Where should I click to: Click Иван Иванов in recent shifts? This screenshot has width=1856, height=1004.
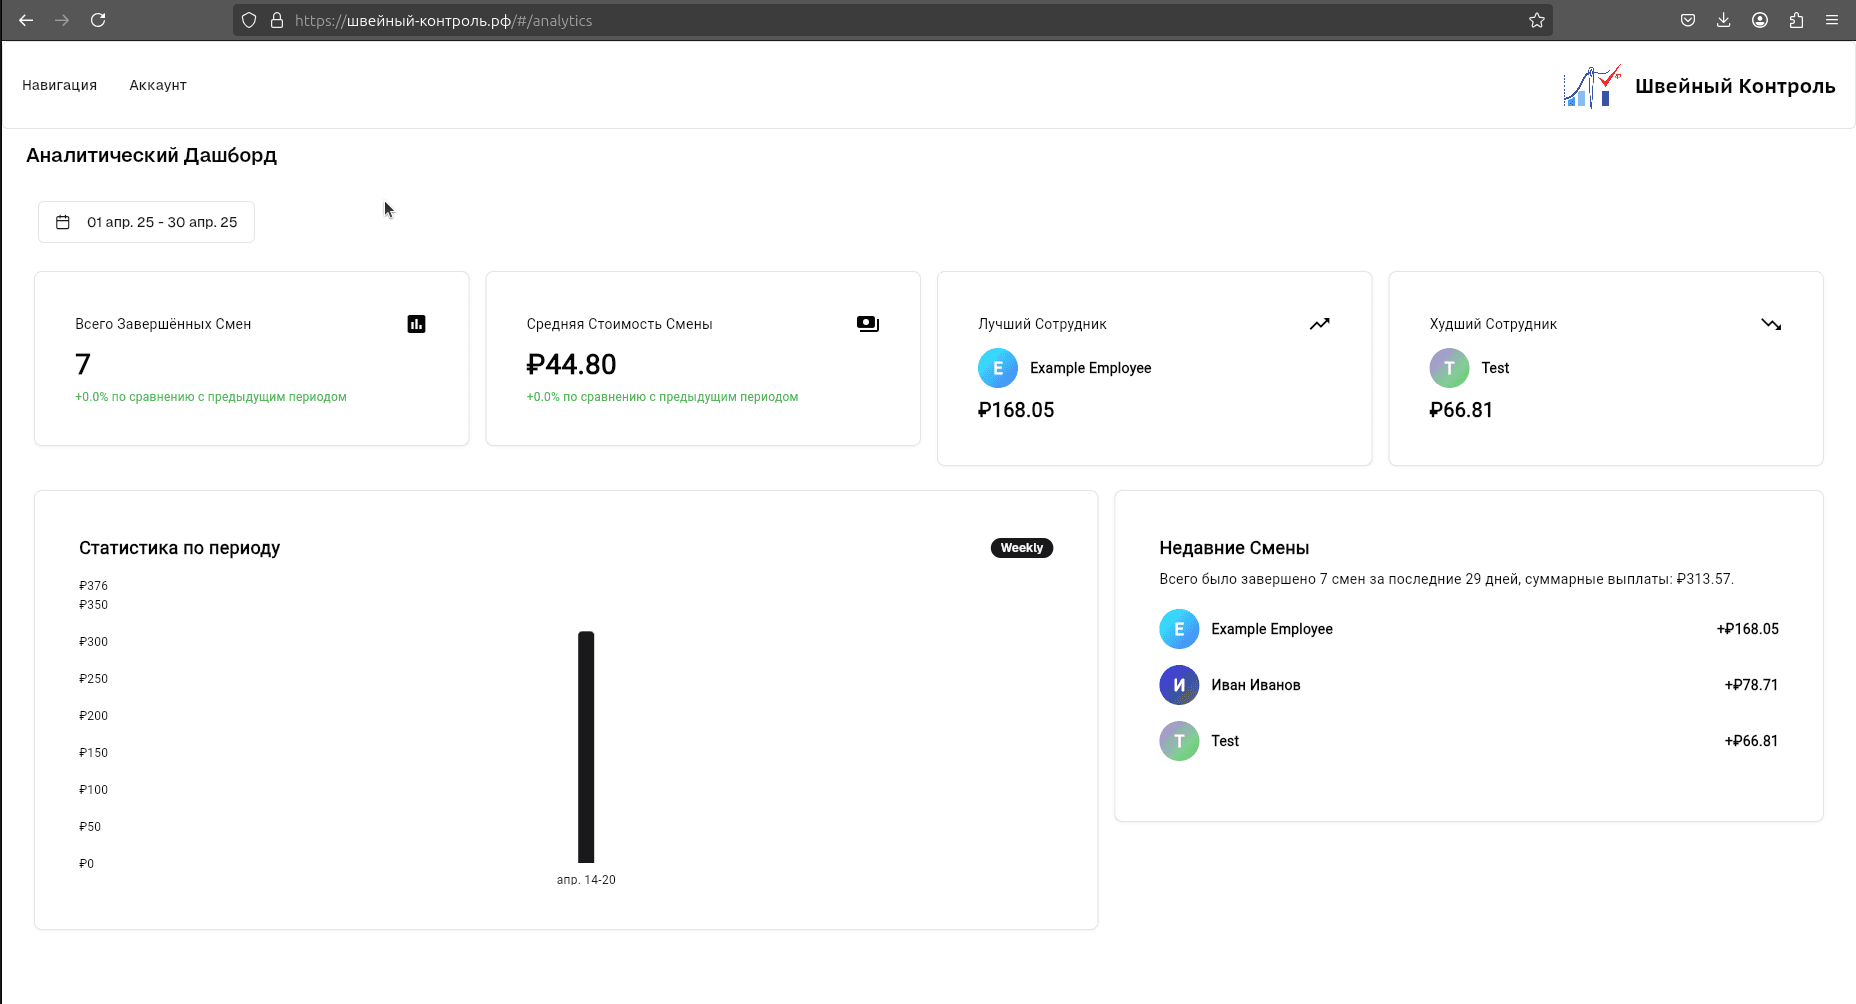tap(1256, 685)
